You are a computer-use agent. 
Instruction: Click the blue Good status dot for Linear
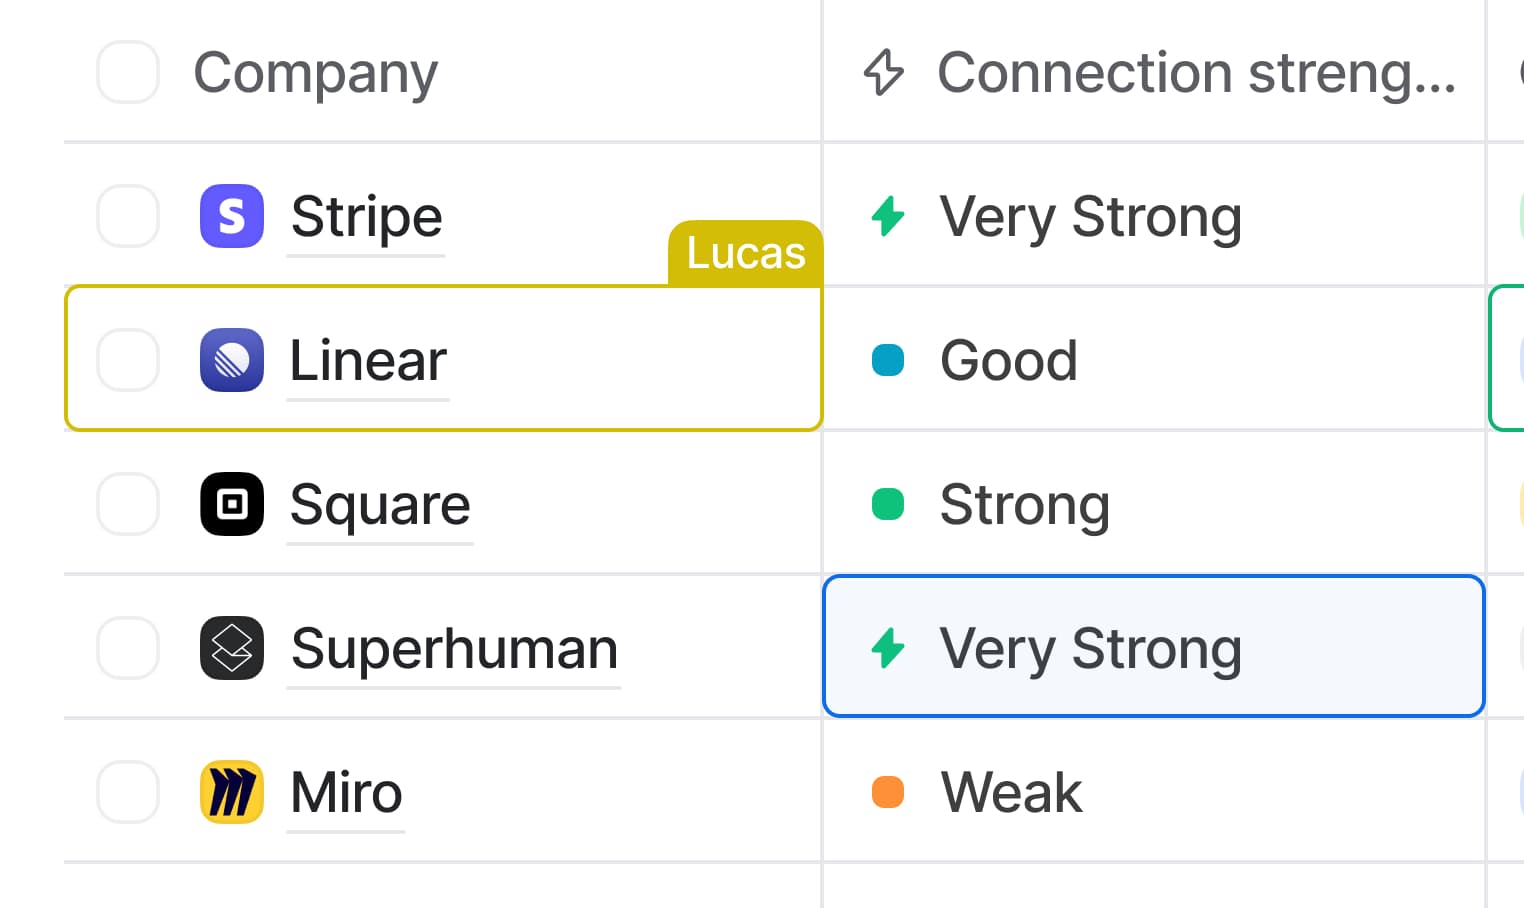(888, 360)
